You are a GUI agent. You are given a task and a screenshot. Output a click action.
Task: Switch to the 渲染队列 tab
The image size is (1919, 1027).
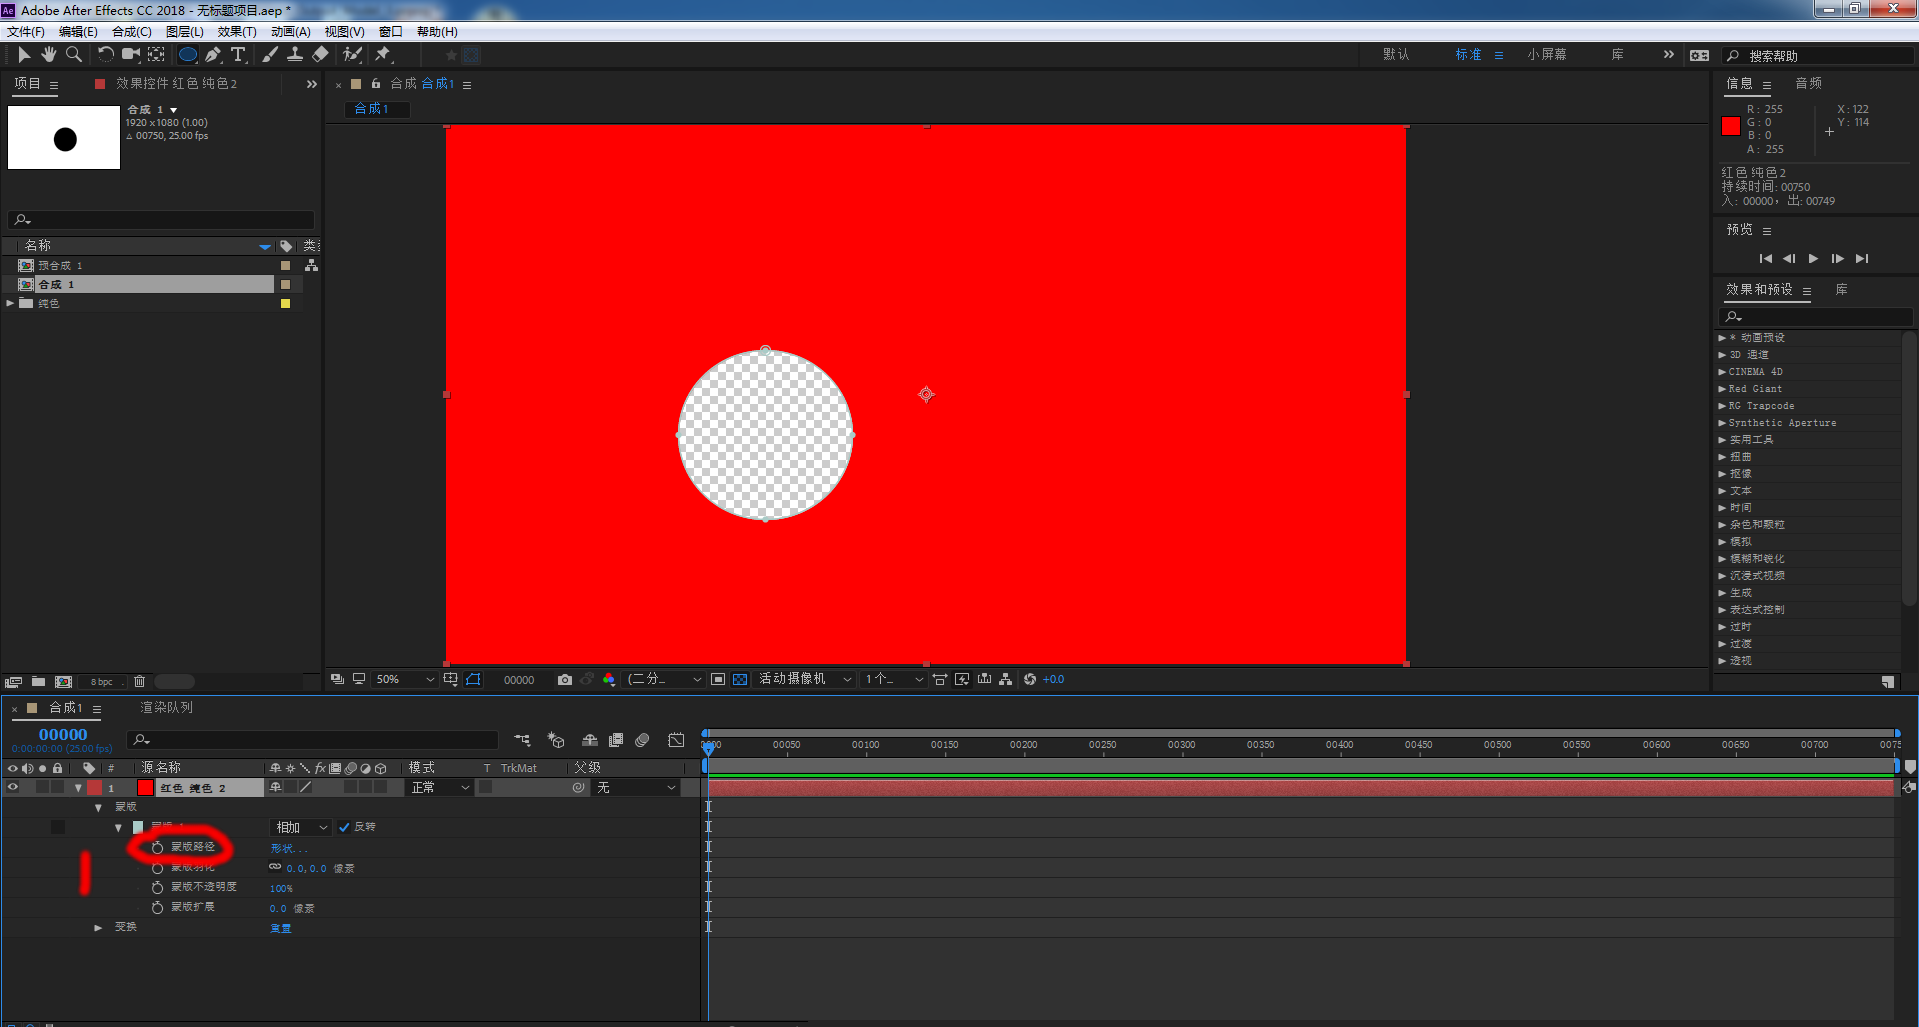[167, 708]
